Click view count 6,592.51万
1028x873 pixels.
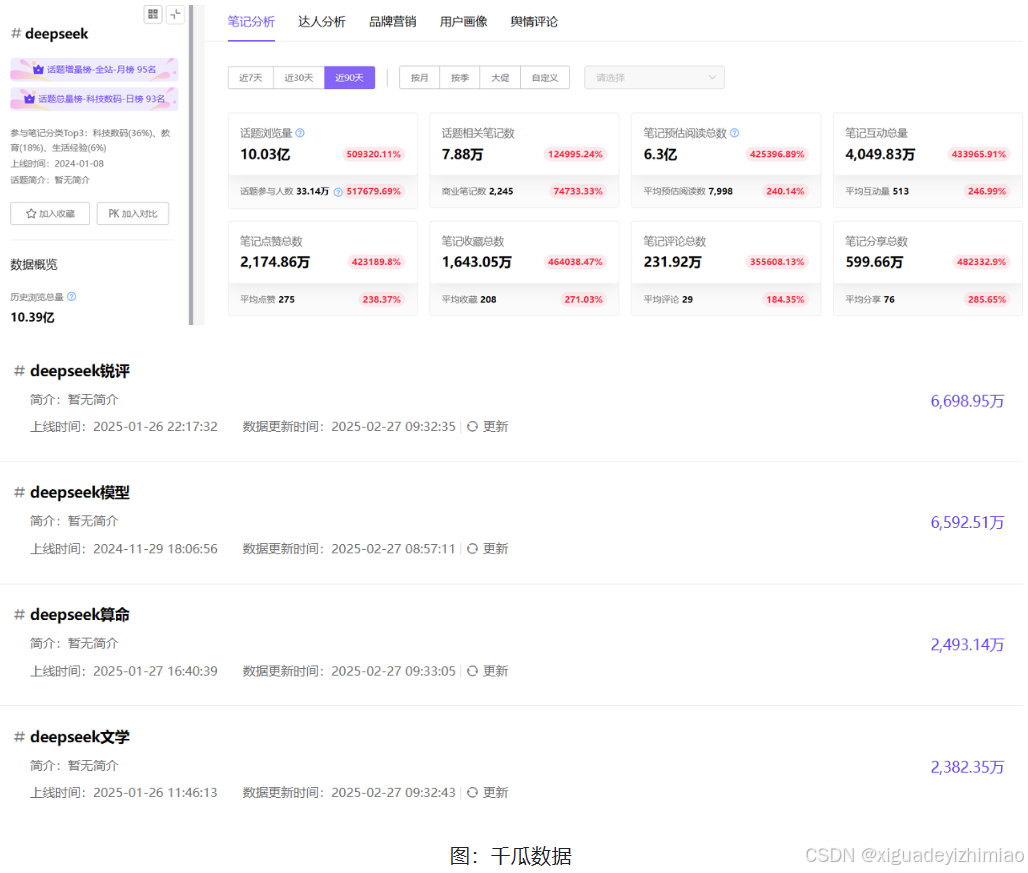pos(967,522)
